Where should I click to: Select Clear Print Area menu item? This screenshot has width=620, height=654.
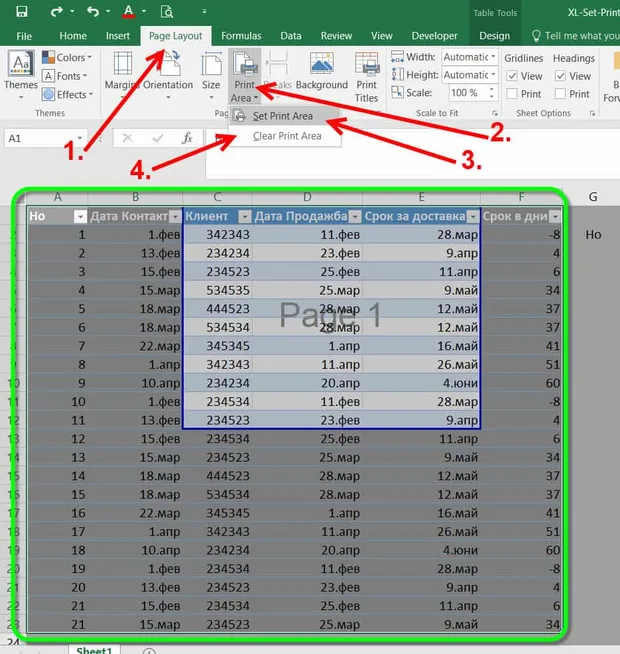point(285,136)
